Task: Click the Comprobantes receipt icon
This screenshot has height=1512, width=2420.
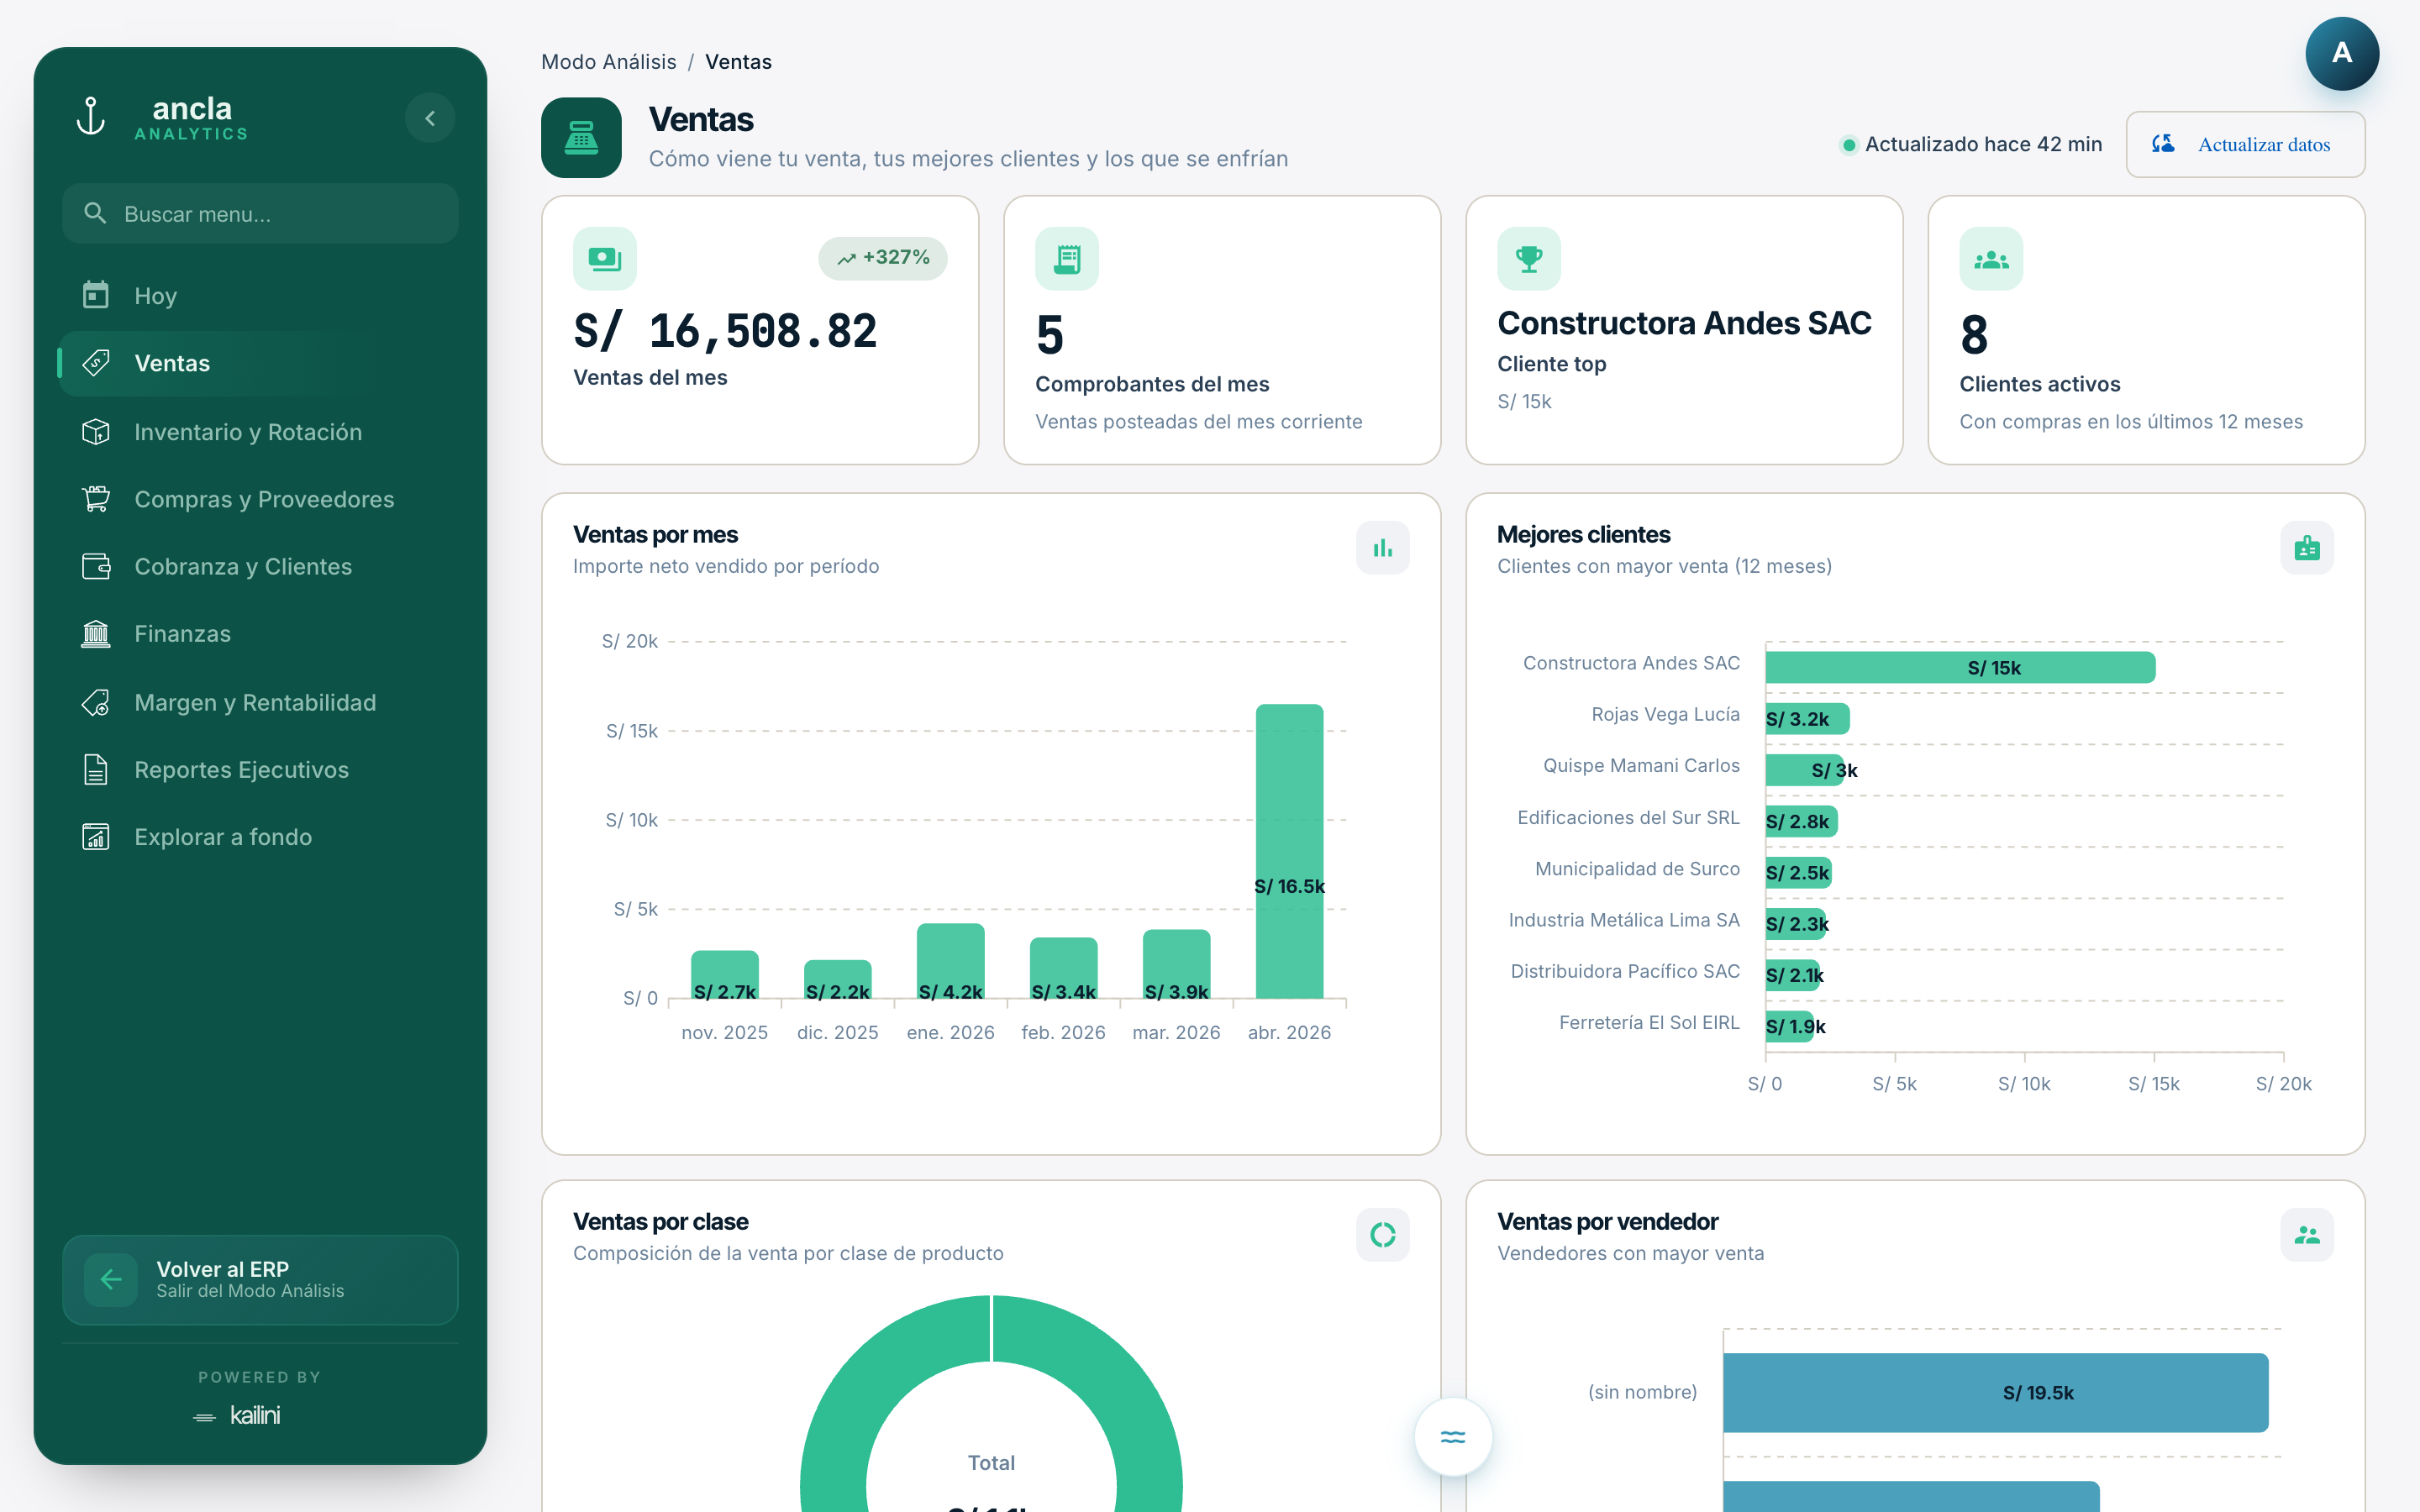Action: [1066, 259]
